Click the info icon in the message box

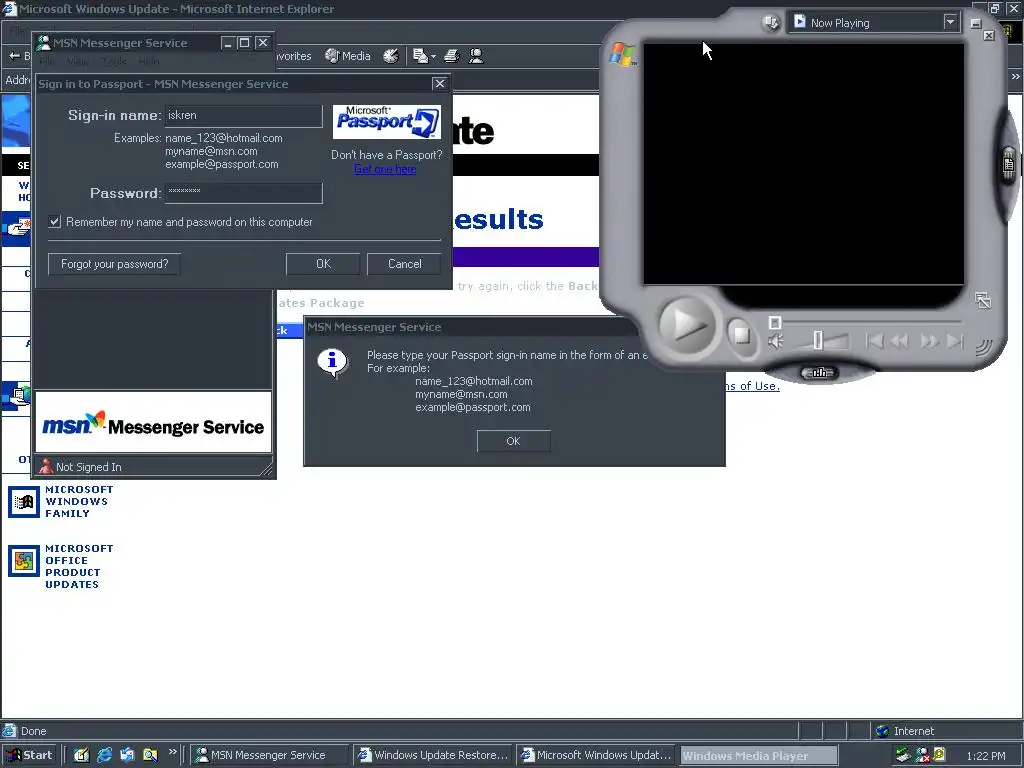click(x=332, y=362)
